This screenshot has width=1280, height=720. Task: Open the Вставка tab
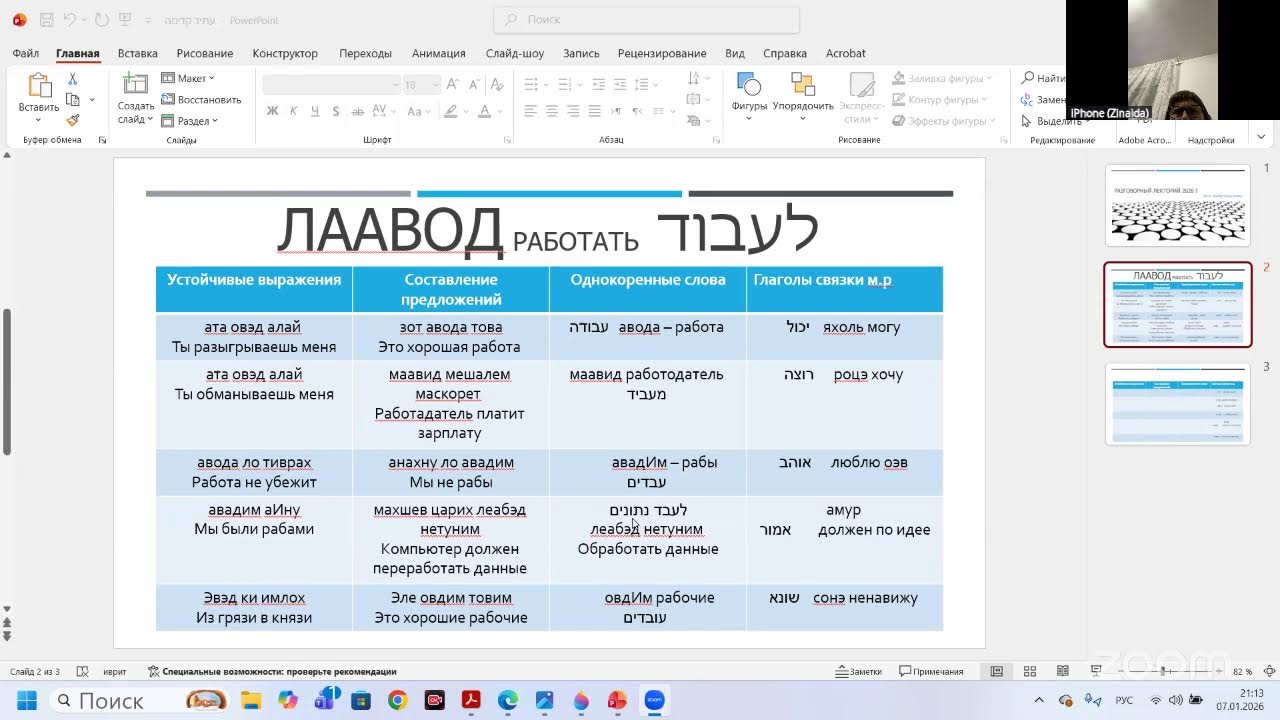click(x=137, y=53)
